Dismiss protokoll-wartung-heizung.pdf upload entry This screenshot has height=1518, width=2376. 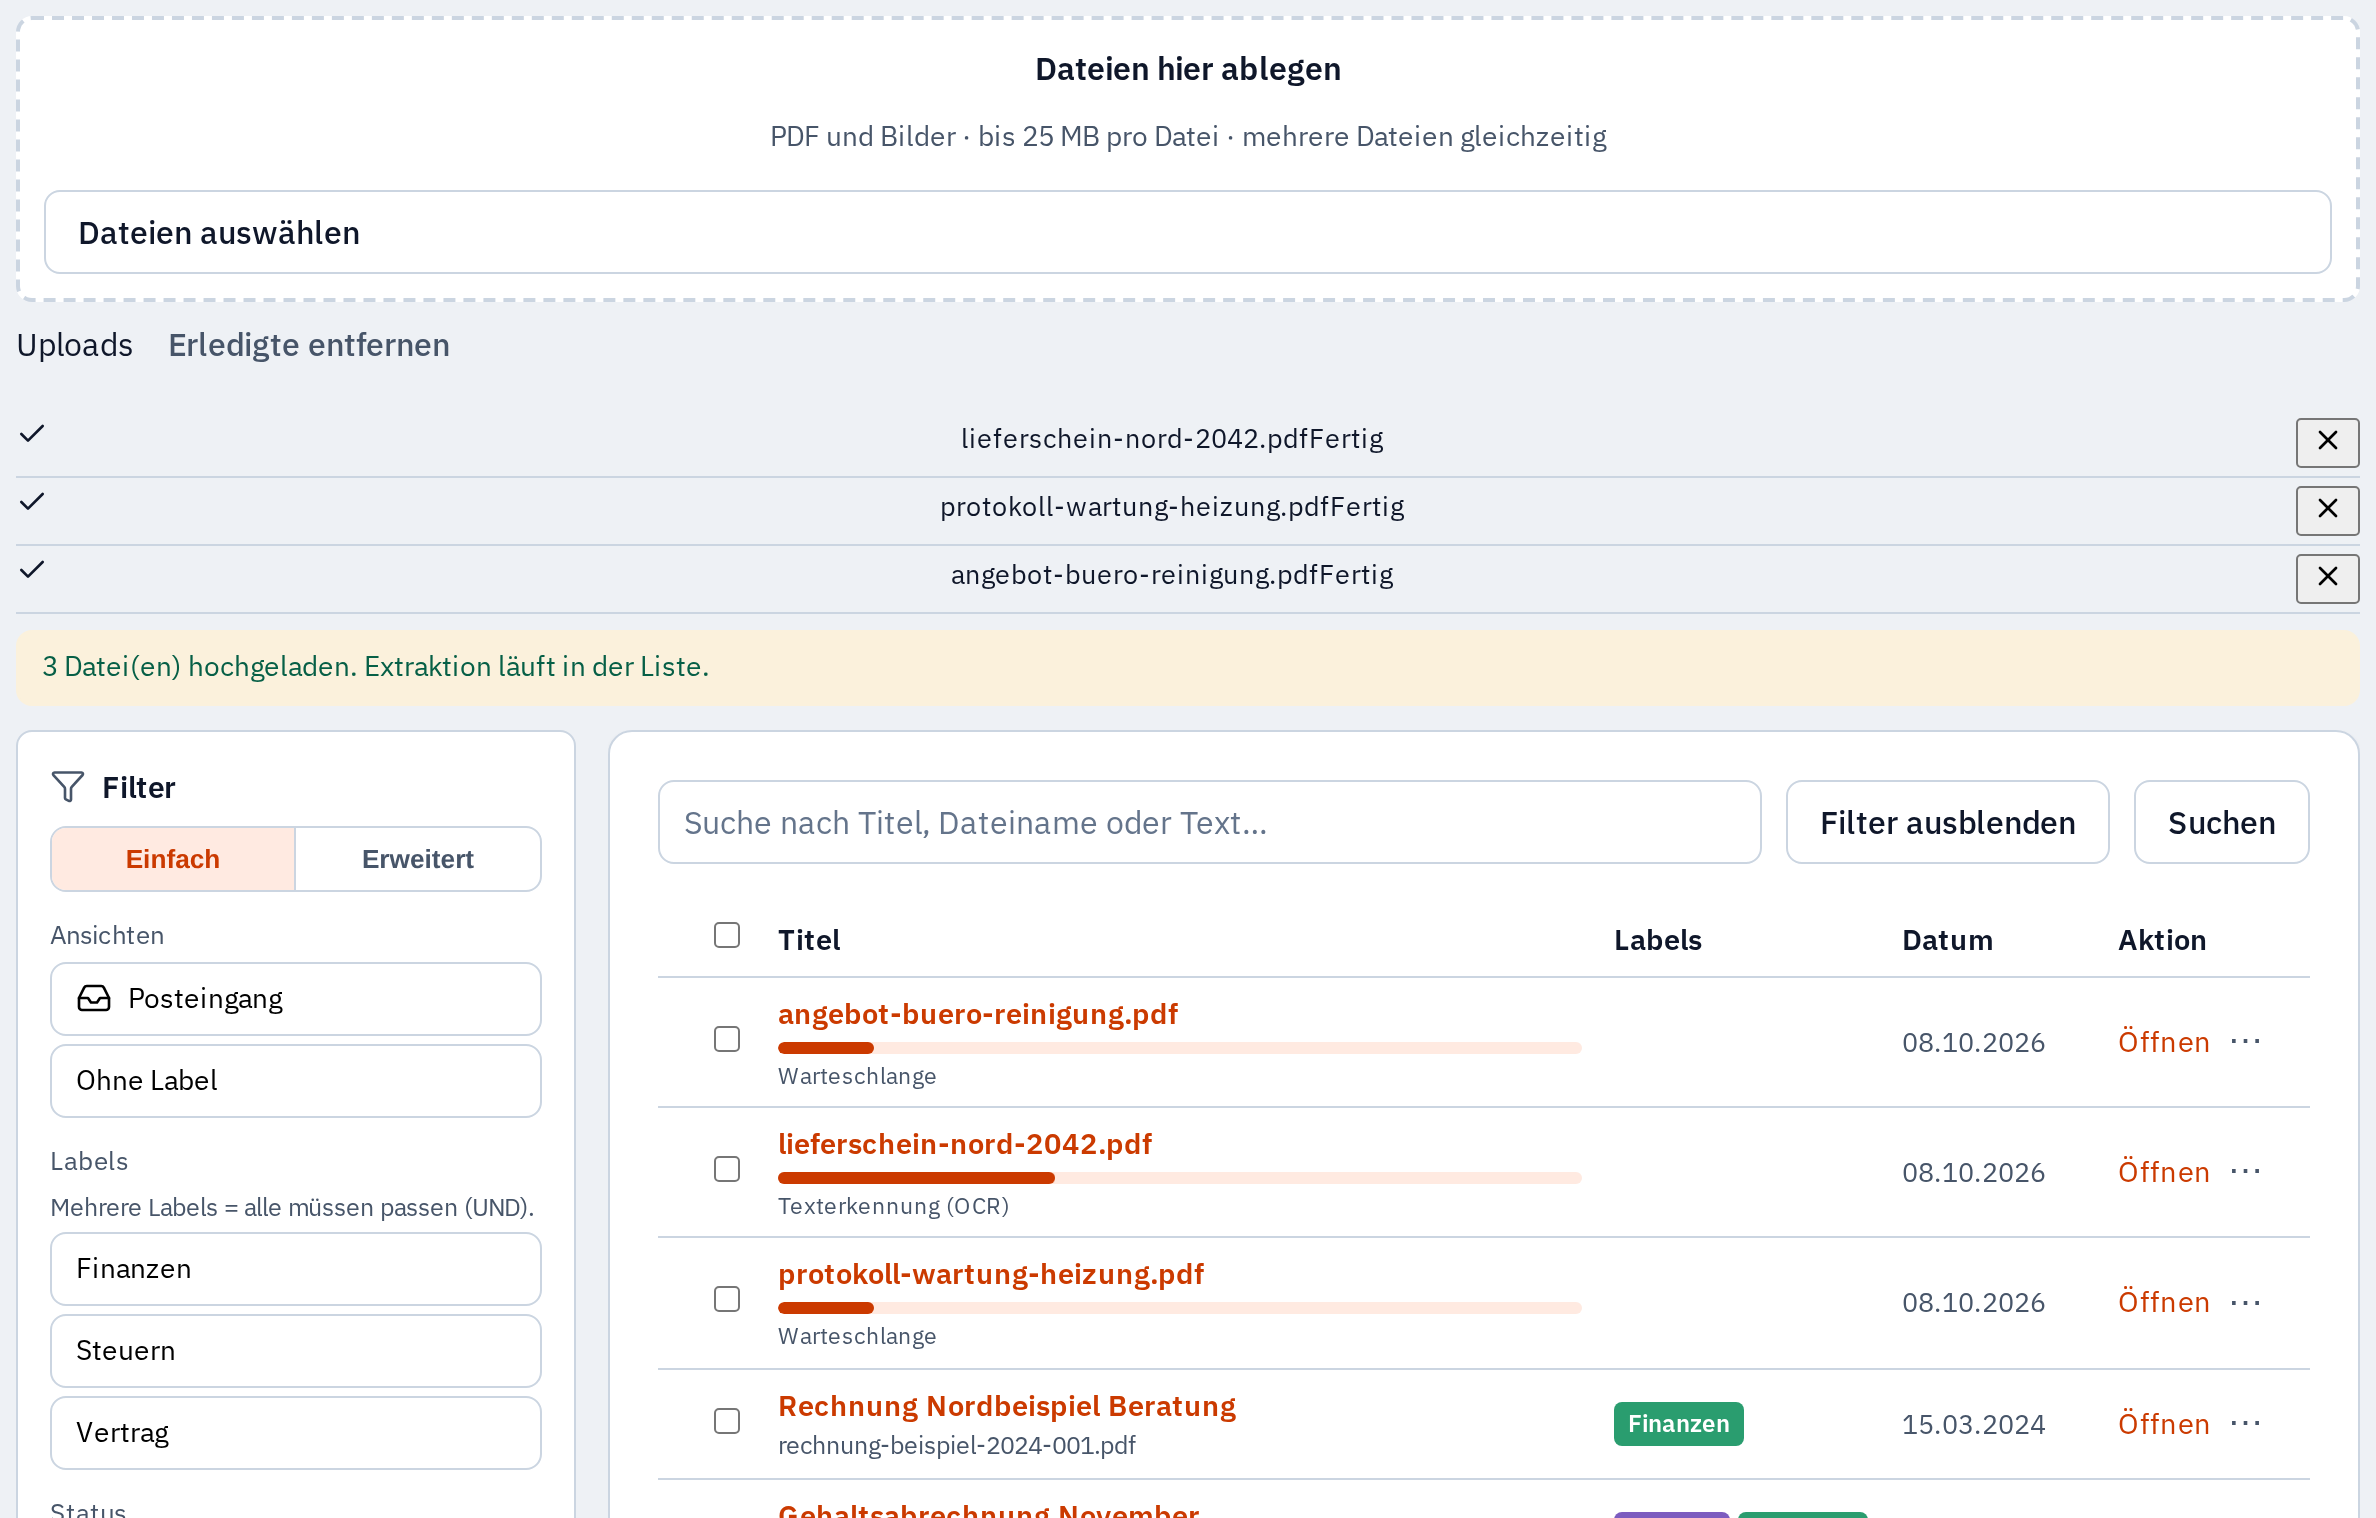(x=2327, y=510)
